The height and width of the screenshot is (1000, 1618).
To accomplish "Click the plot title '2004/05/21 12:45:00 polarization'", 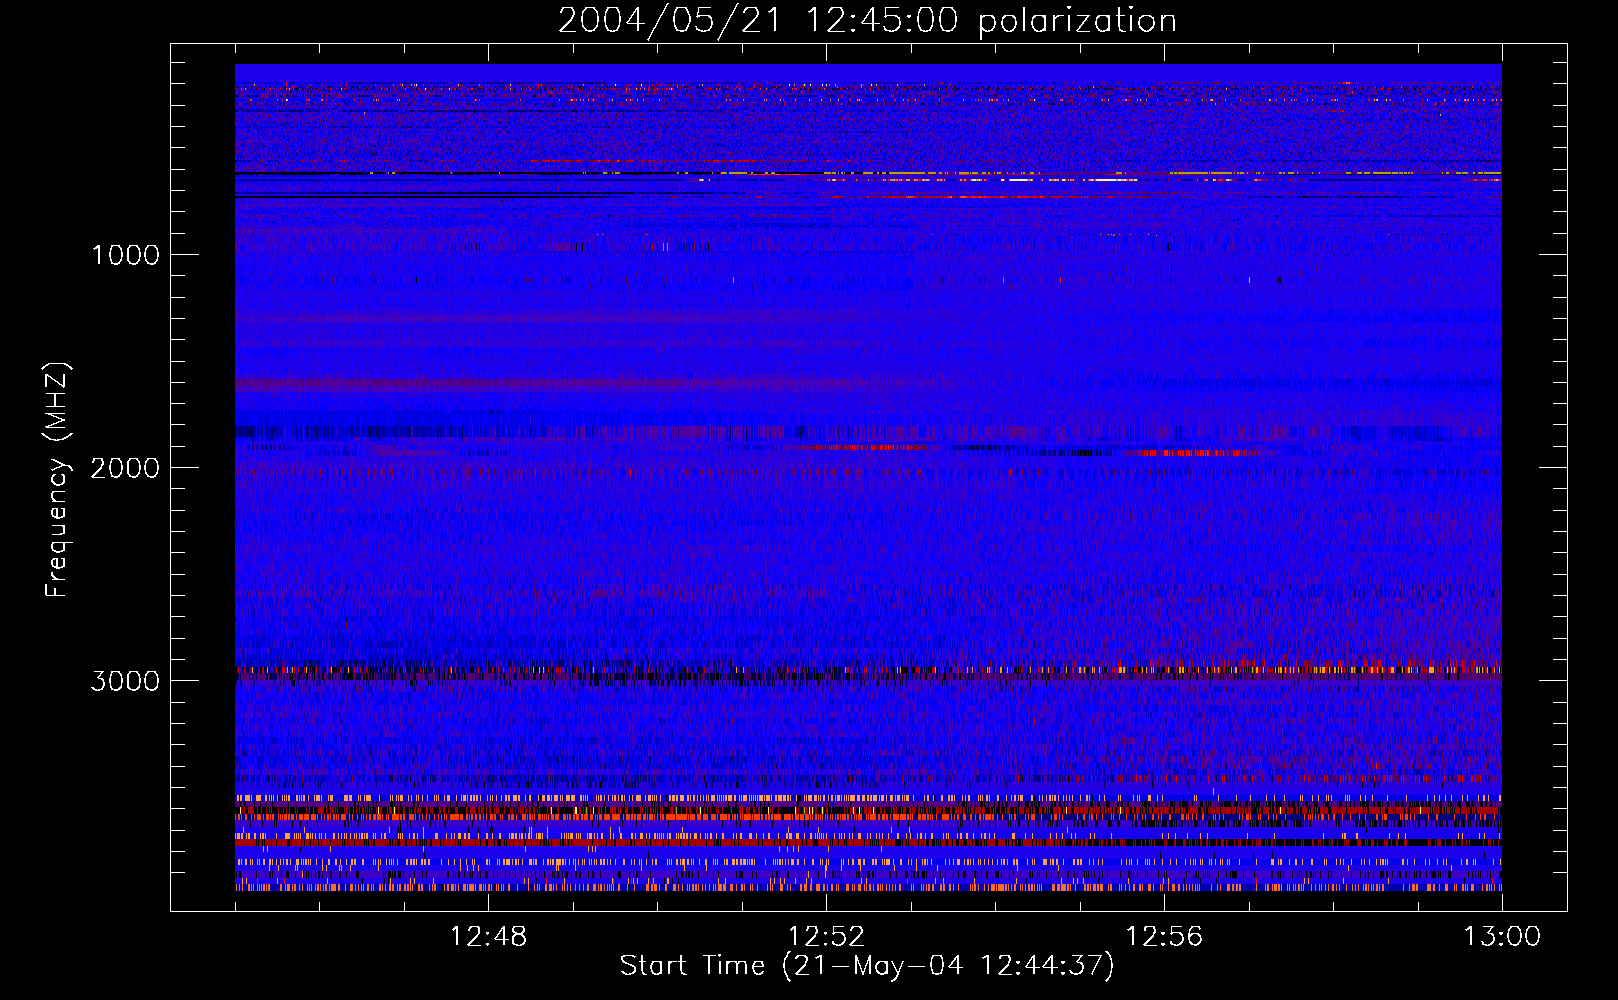I will click(x=867, y=21).
